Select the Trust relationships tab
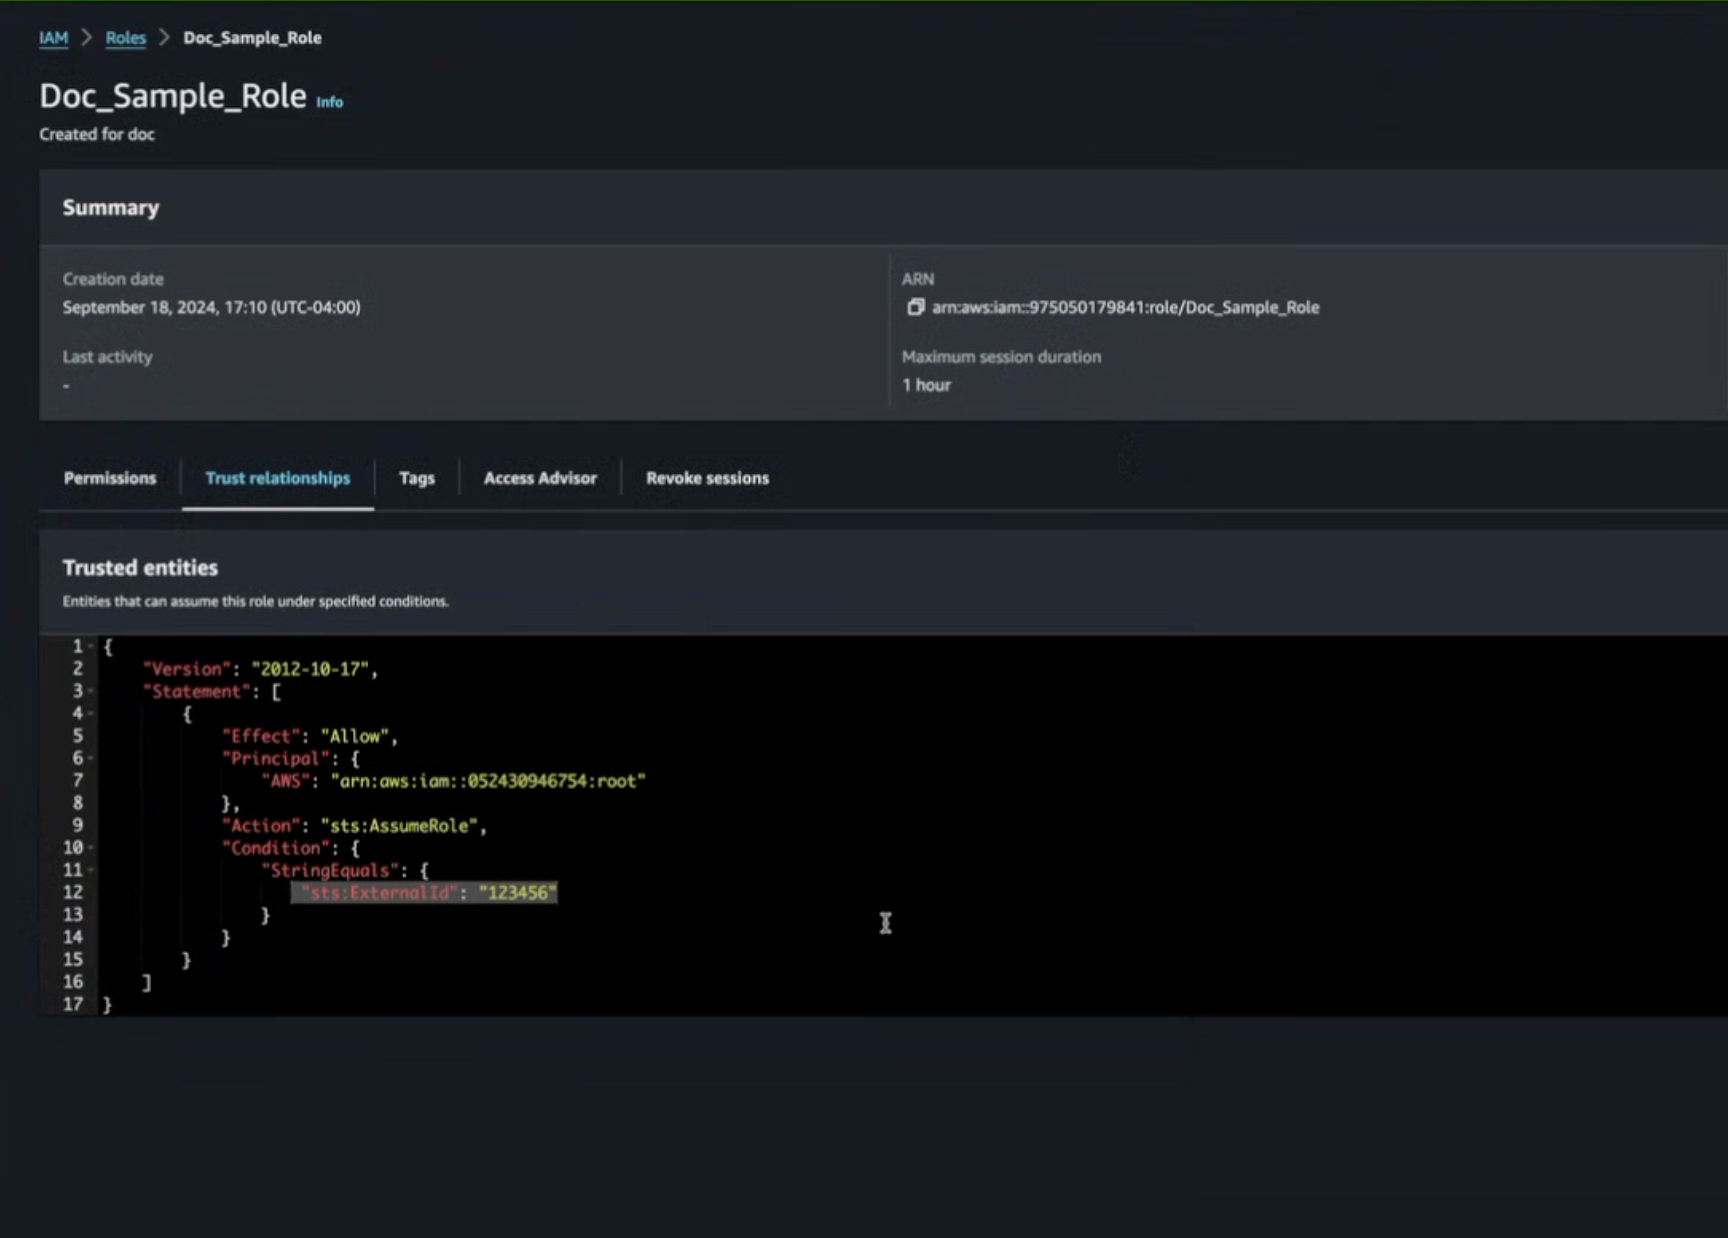The image size is (1728, 1238). pyautogui.click(x=278, y=478)
